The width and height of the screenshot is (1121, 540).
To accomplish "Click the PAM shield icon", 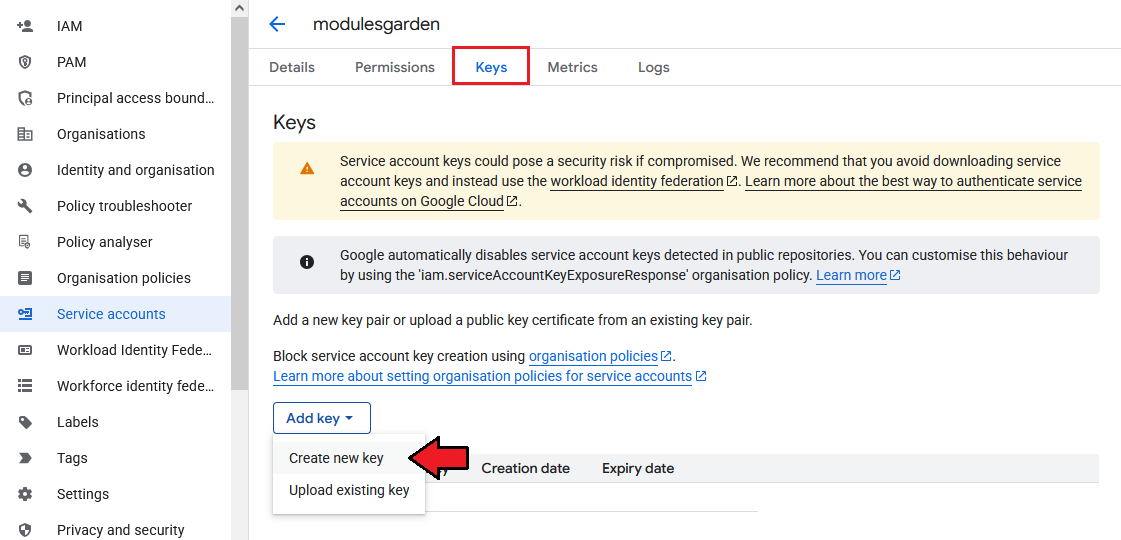I will click(x=25, y=62).
